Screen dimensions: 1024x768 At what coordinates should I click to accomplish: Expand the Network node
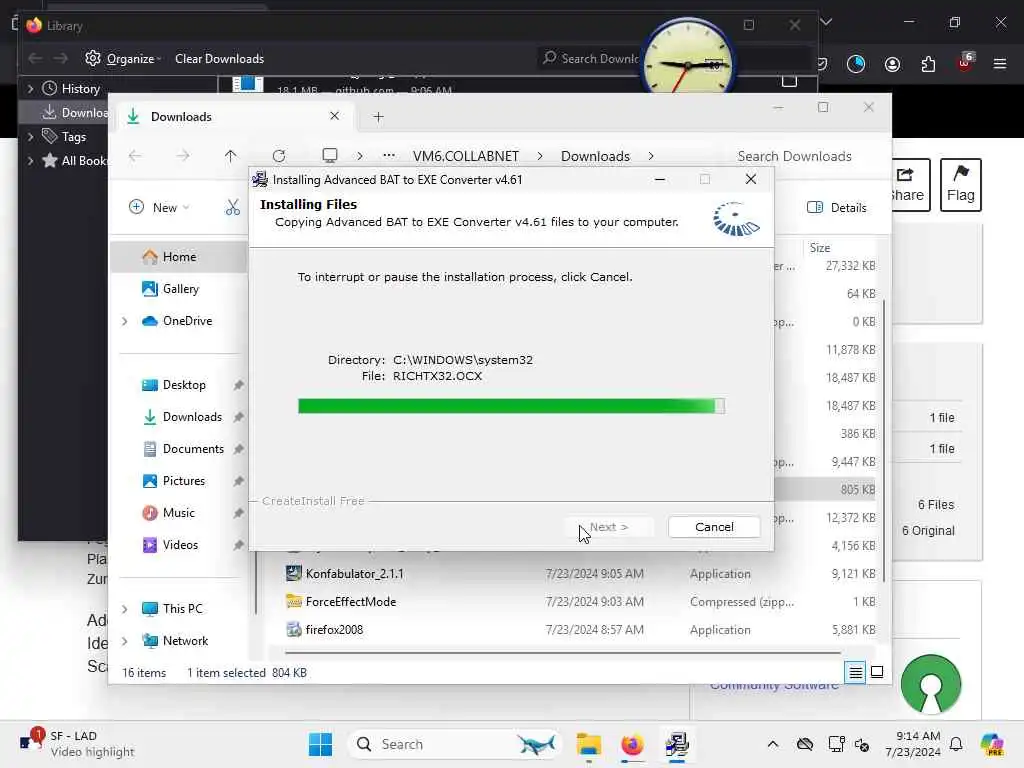coord(124,641)
